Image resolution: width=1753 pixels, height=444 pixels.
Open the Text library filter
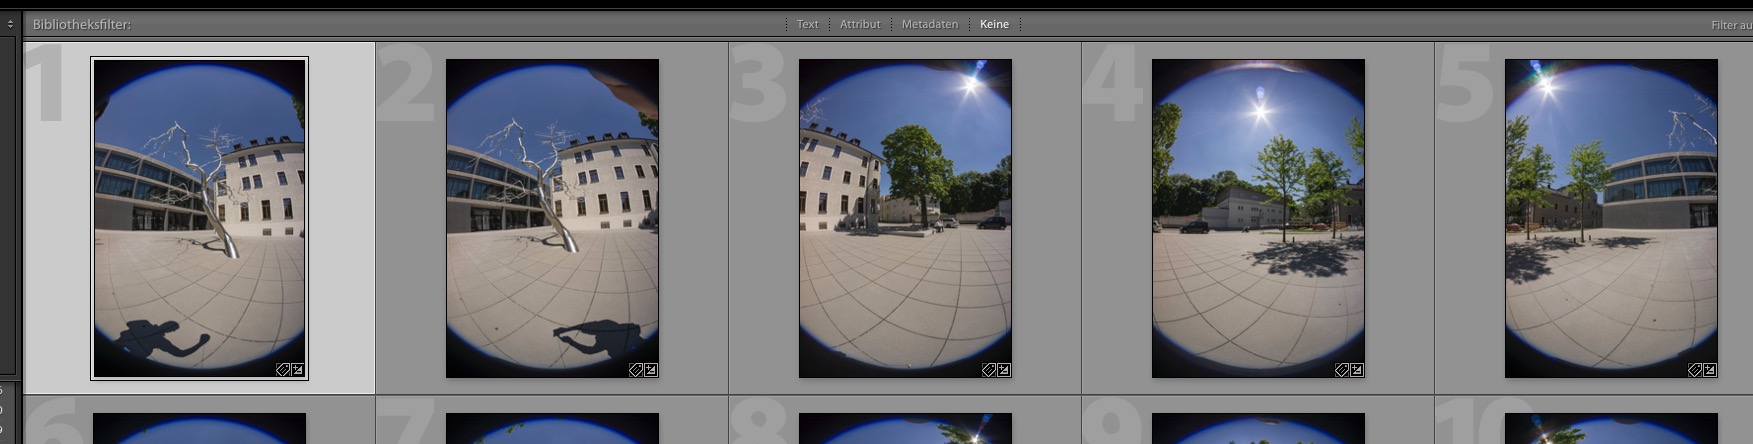pyautogui.click(x=807, y=24)
